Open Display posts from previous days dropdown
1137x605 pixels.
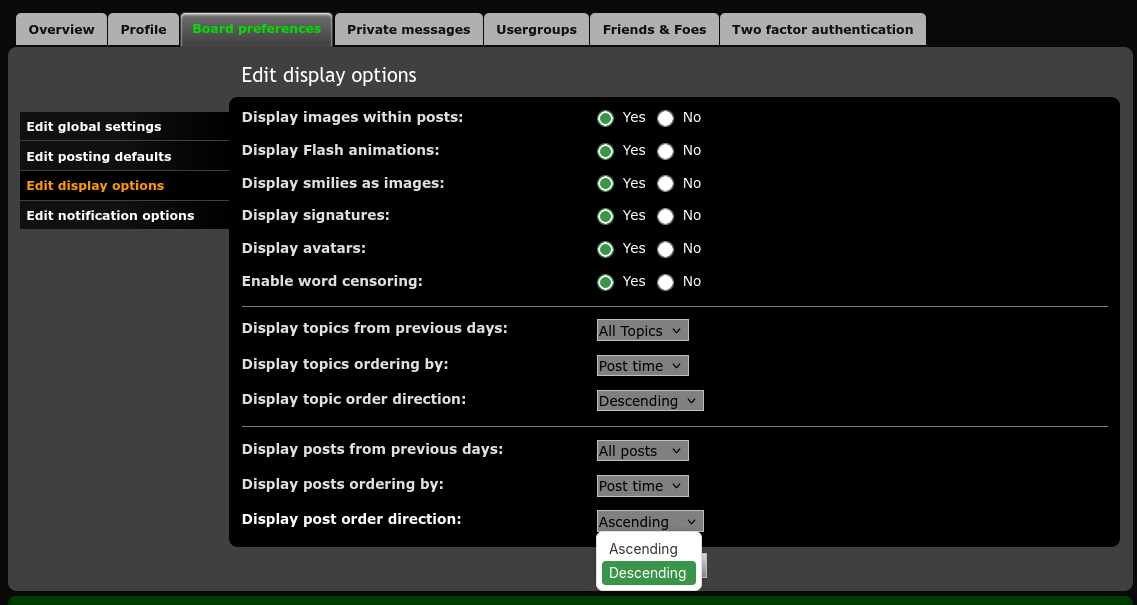(x=642, y=451)
